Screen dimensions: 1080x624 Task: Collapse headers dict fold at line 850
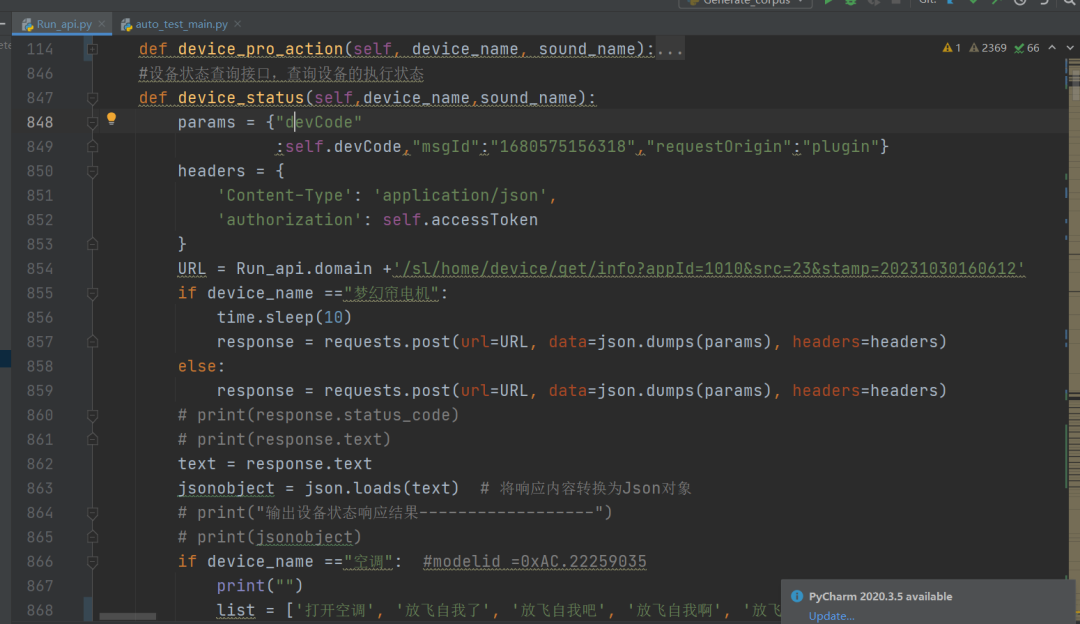(92, 171)
